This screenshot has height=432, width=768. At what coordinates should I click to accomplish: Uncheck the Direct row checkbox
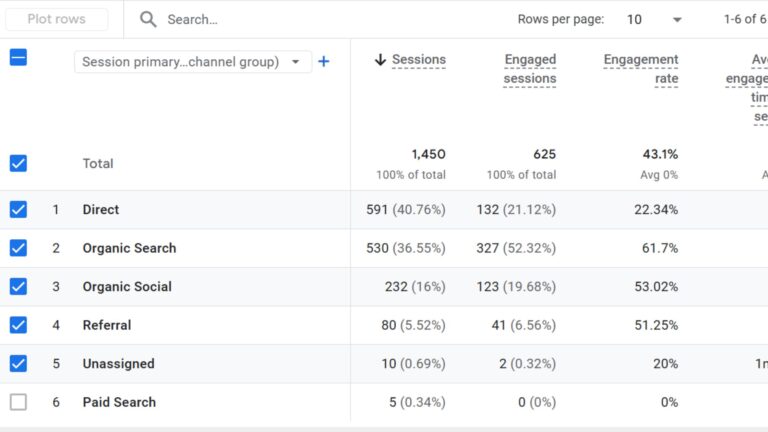18,210
